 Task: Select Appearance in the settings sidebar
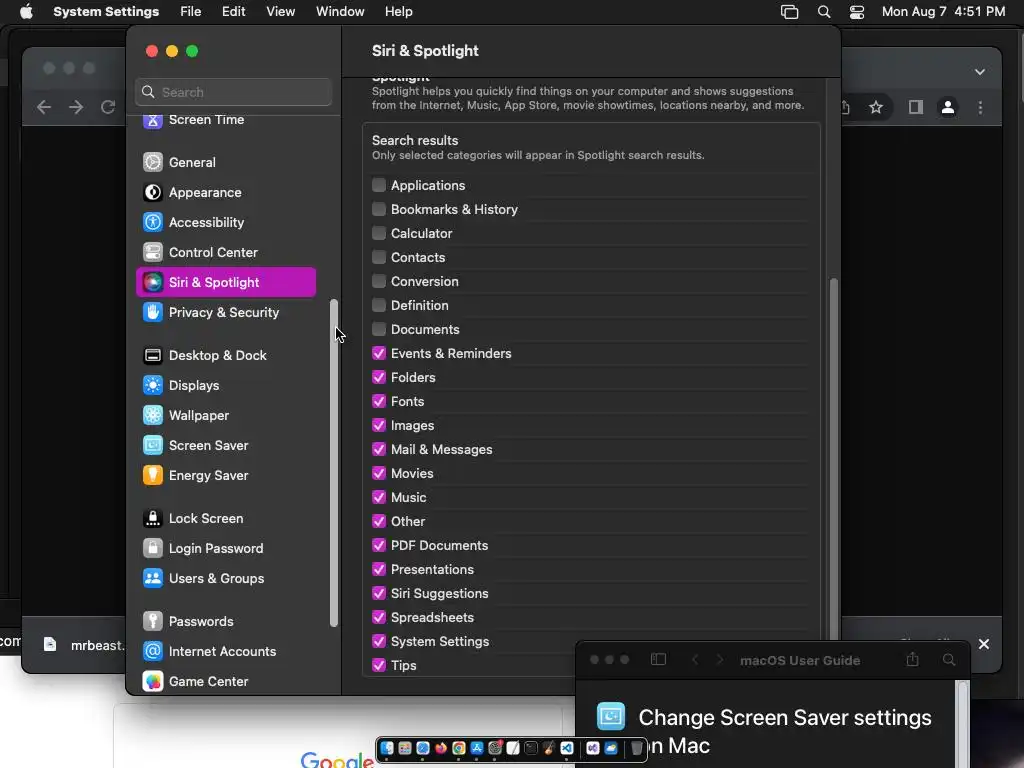click(x=225, y=192)
